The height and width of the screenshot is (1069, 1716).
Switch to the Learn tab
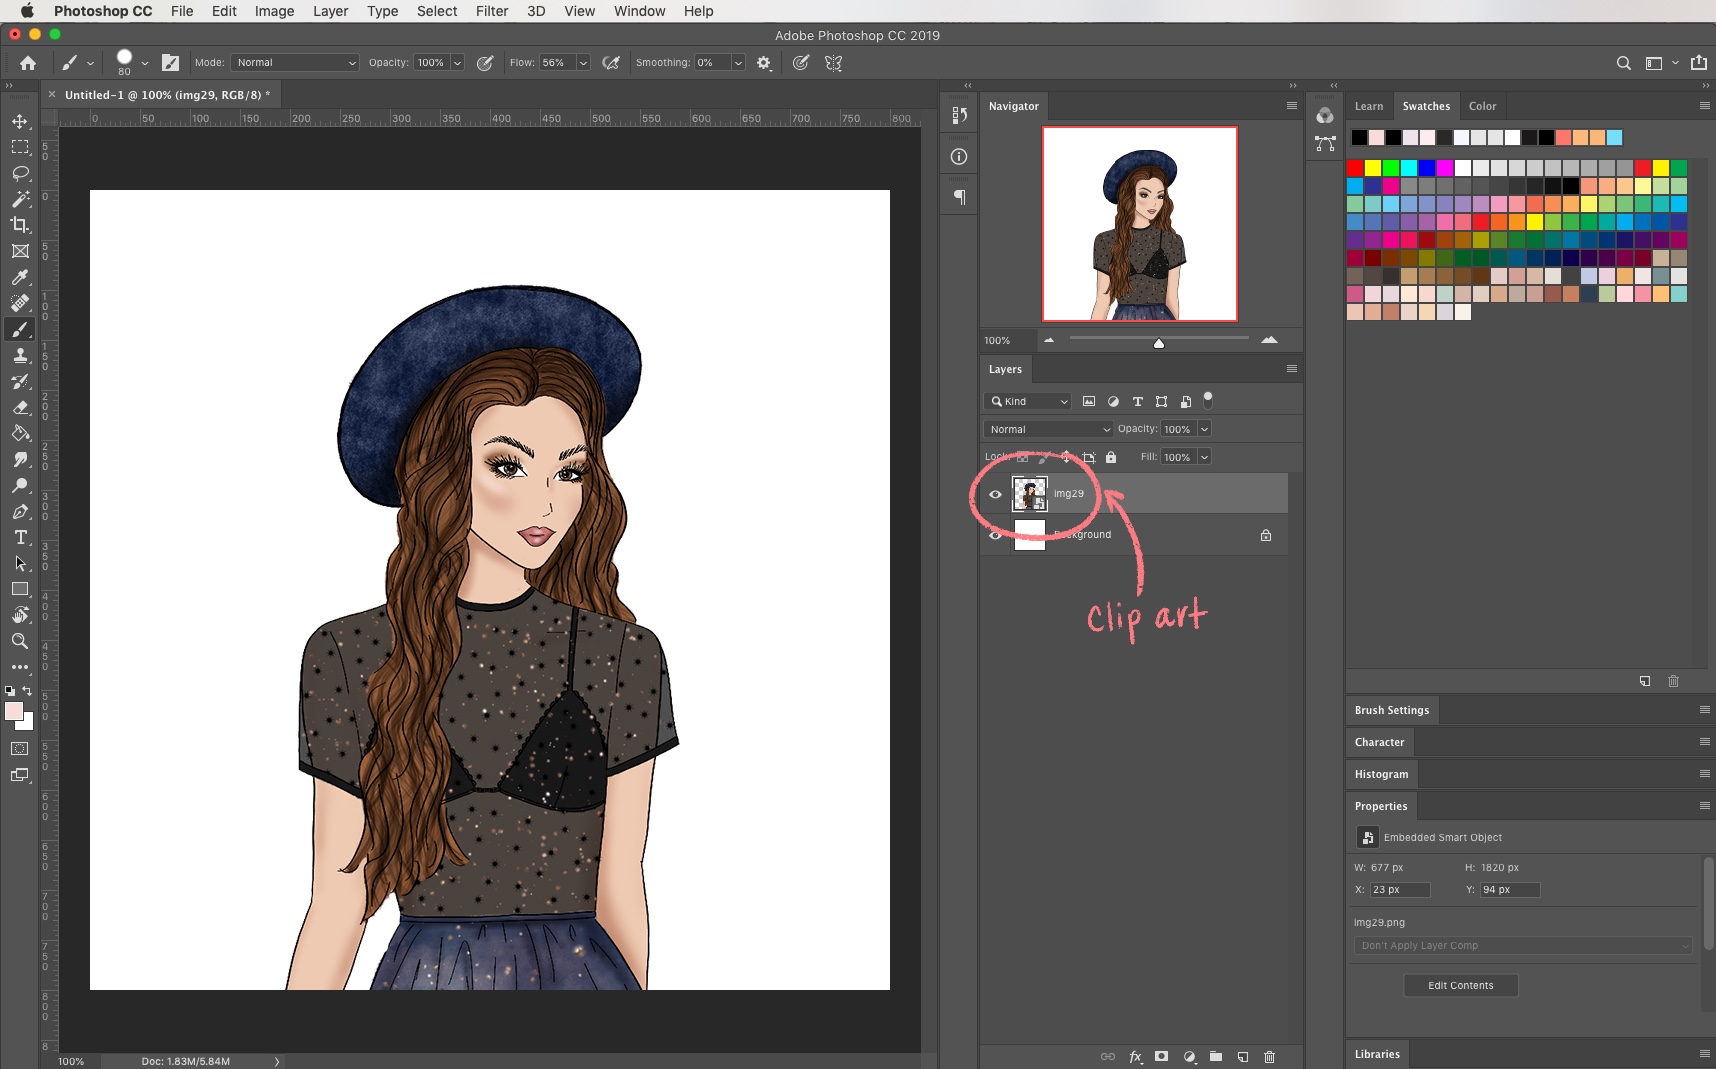1369,106
